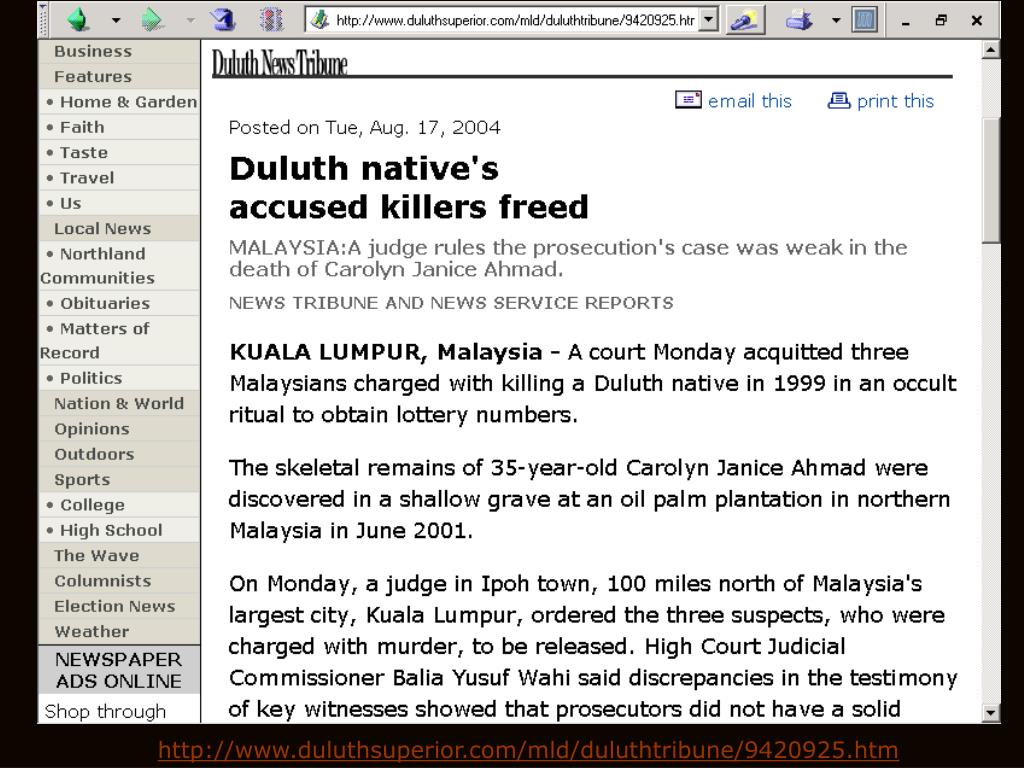Open the Nation & World section
This screenshot has height=768, width=1024.
(x=120, y=404)
